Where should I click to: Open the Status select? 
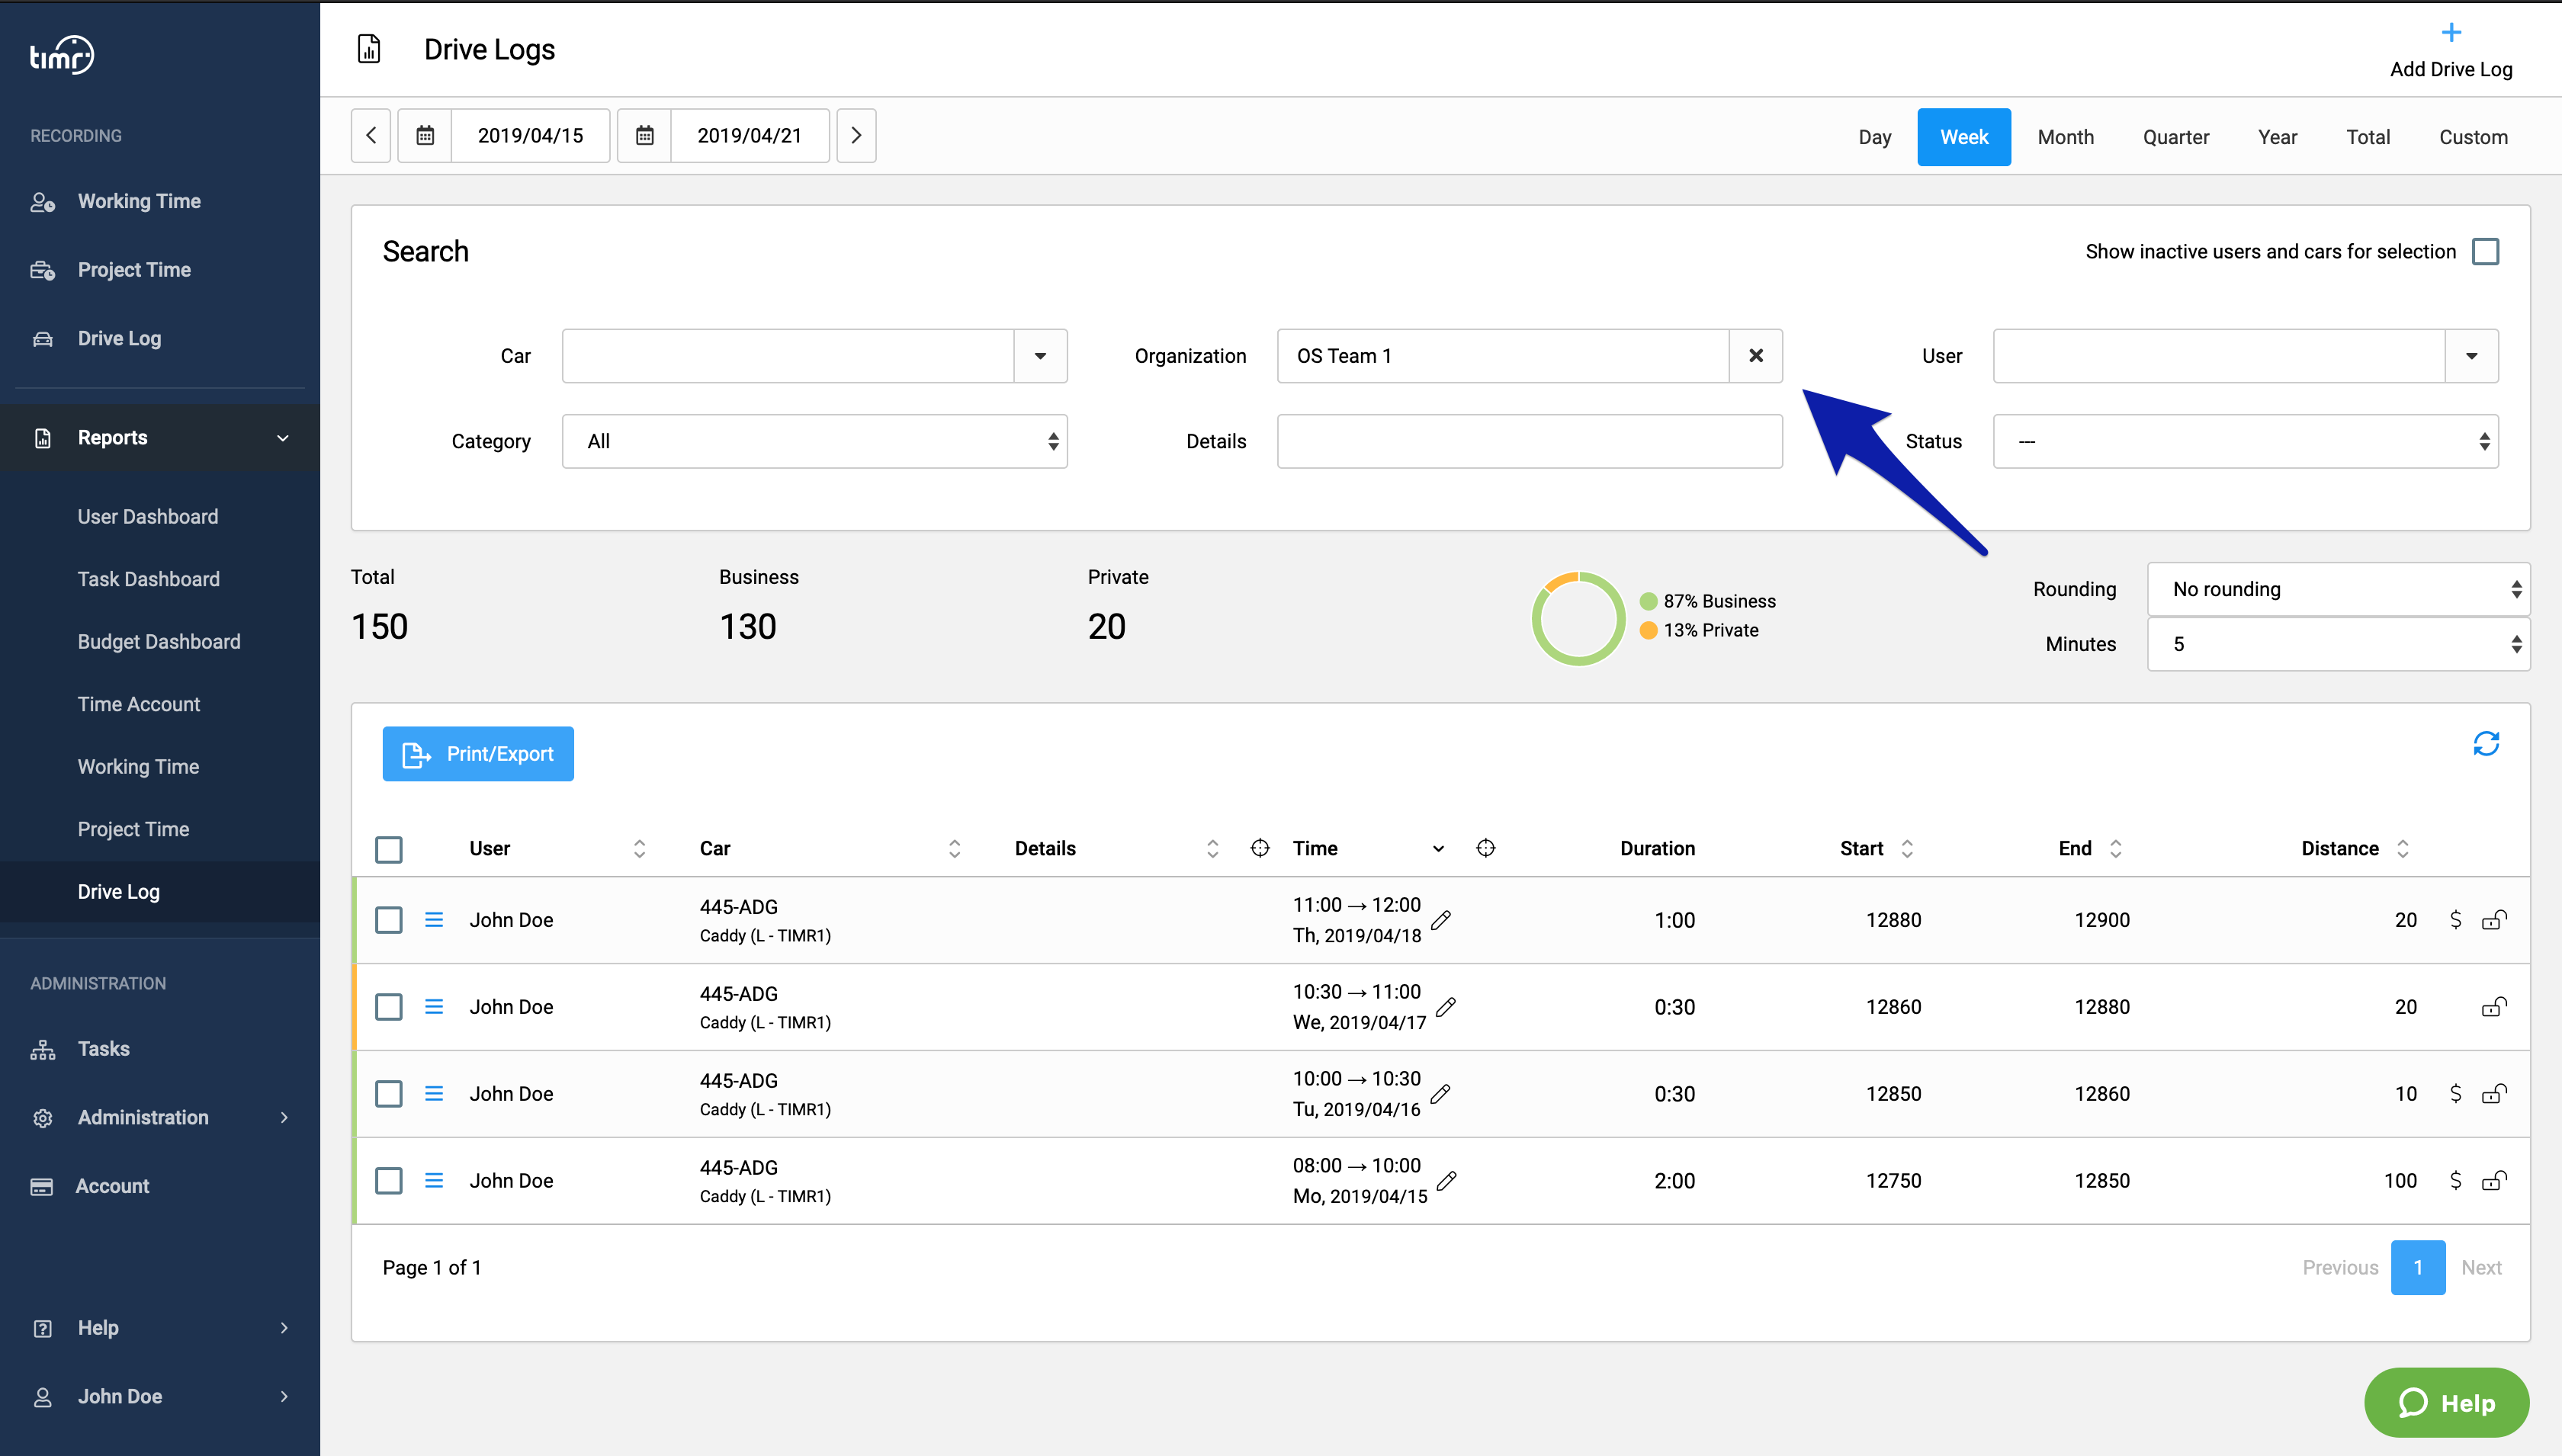tap(2245, 441)
